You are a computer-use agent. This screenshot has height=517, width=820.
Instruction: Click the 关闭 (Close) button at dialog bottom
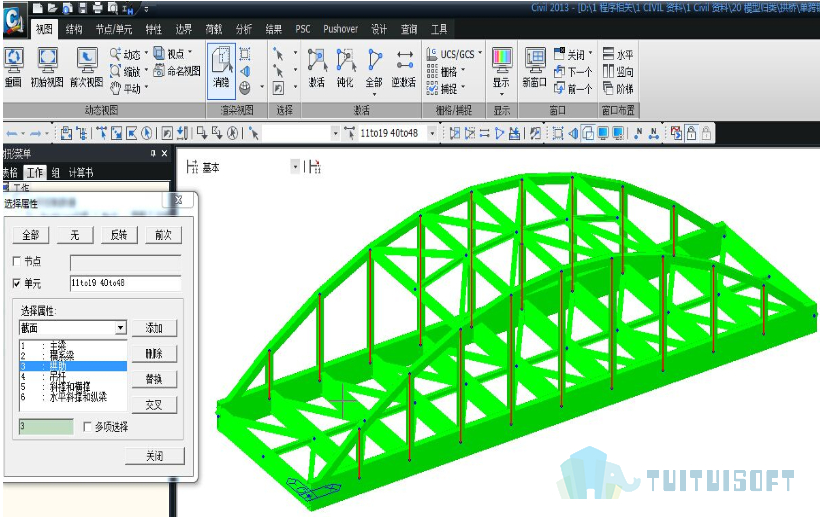[x=155, y=456]
